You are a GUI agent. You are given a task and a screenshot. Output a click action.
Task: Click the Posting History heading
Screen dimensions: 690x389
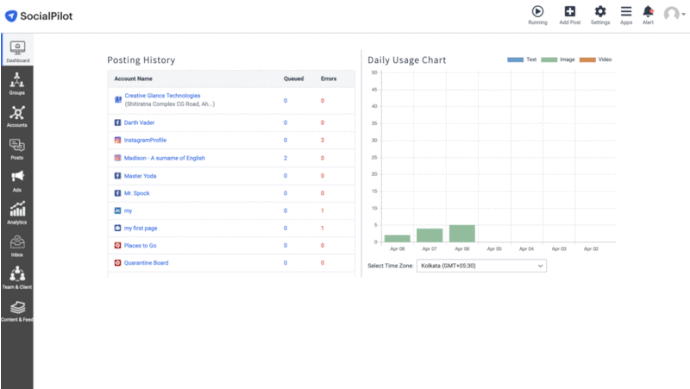[x=141, y=60]
